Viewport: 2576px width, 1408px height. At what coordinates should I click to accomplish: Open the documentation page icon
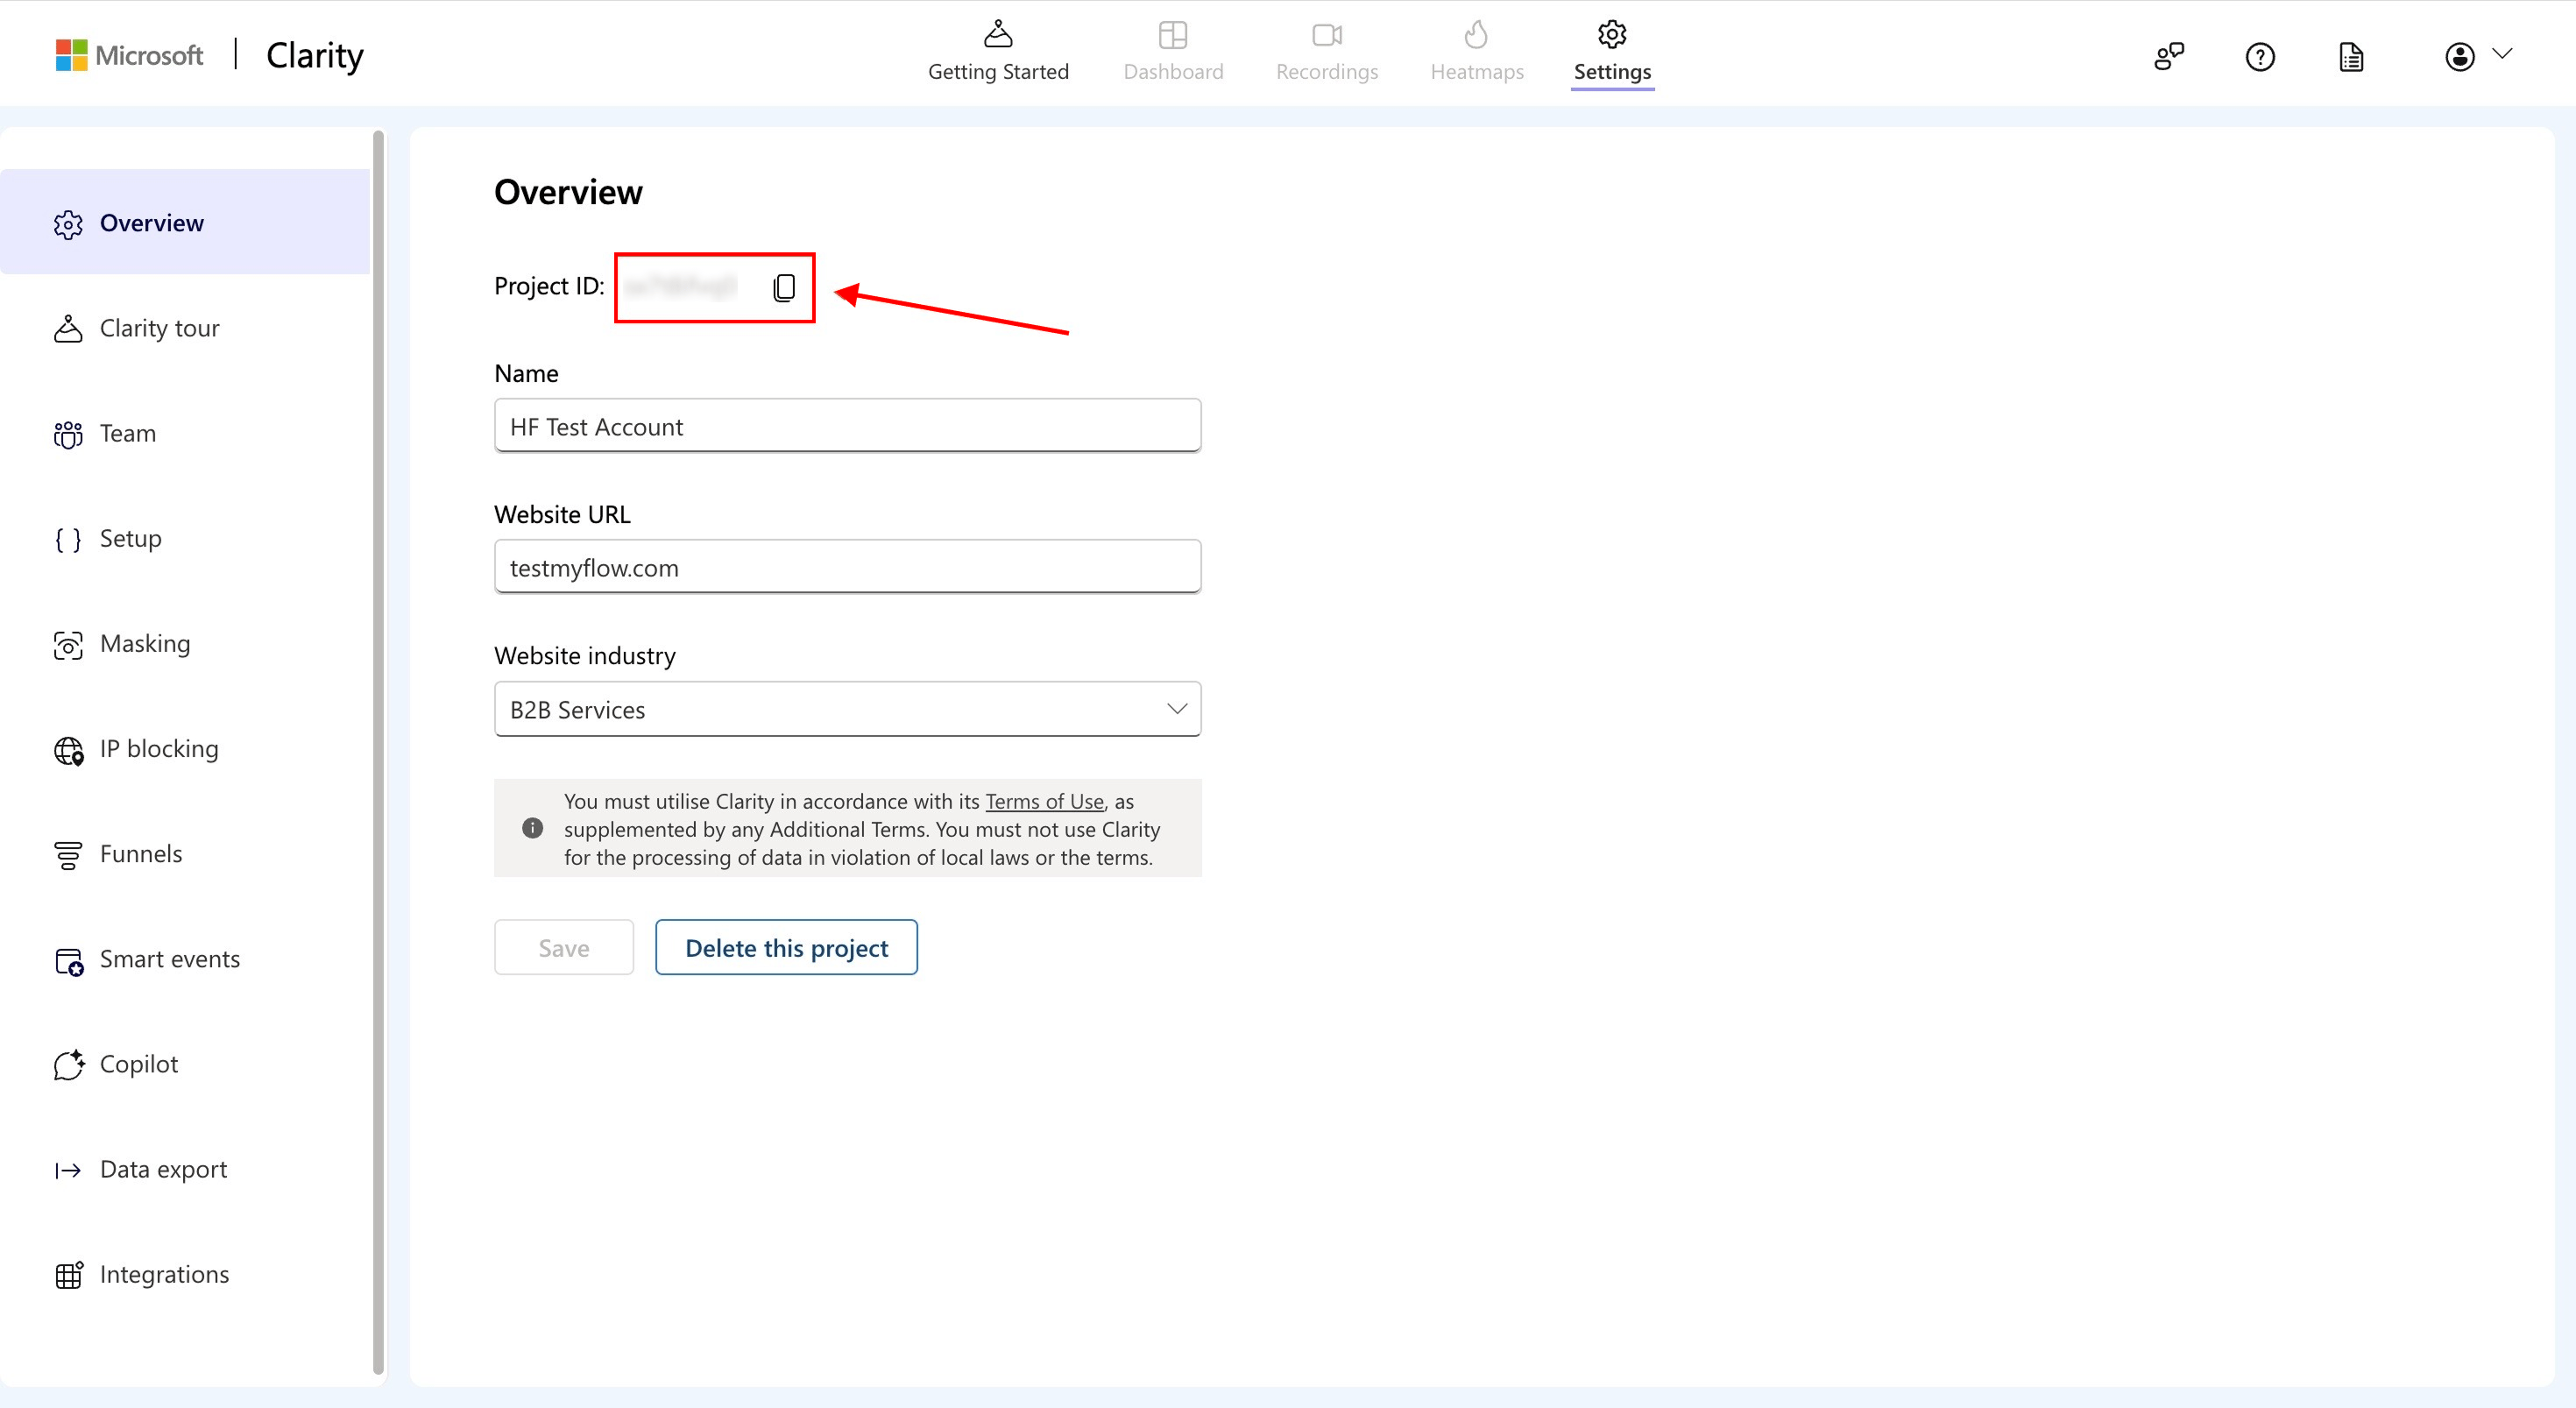pyautogui.click(x=2351, y=57)
